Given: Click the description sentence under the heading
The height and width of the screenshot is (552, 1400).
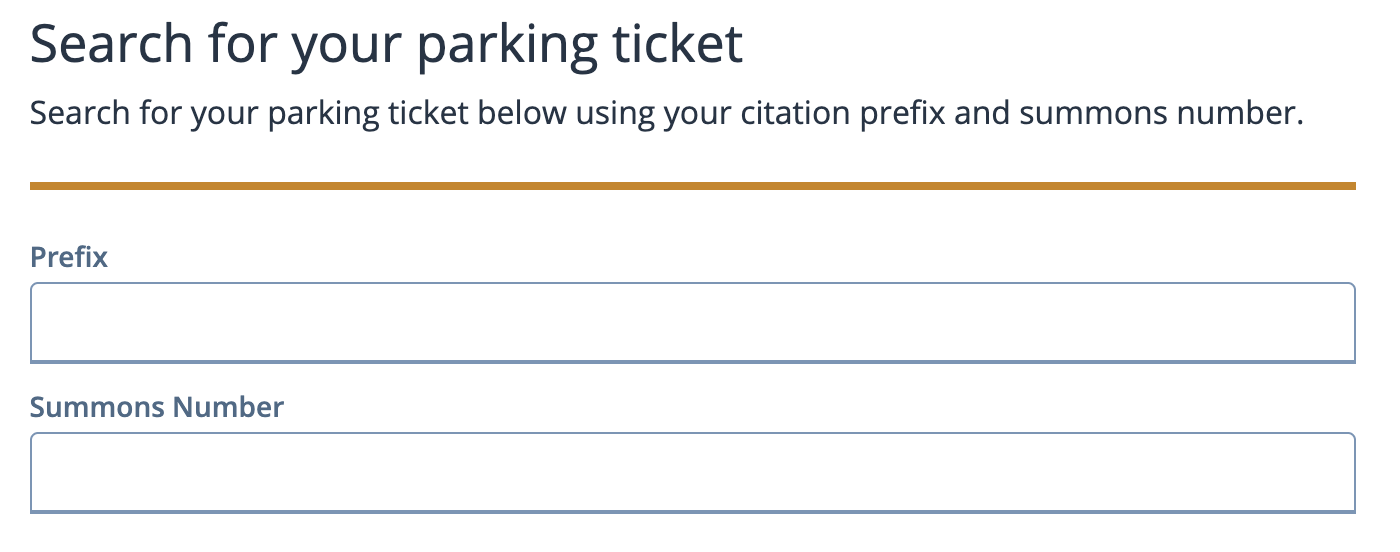Looking at the screenshot, I should (x=666, y=114).
